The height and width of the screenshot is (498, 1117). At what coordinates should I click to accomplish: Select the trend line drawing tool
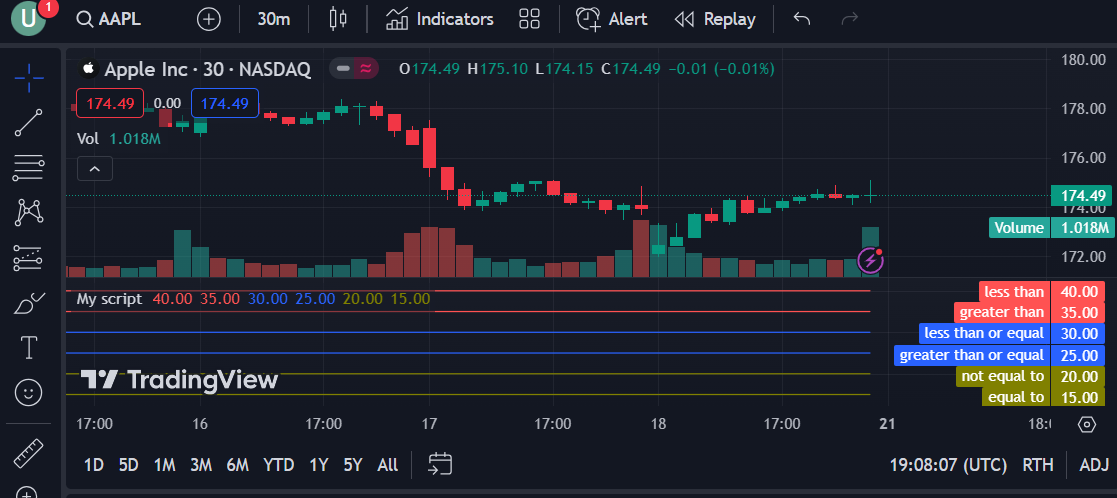point(28,123)
